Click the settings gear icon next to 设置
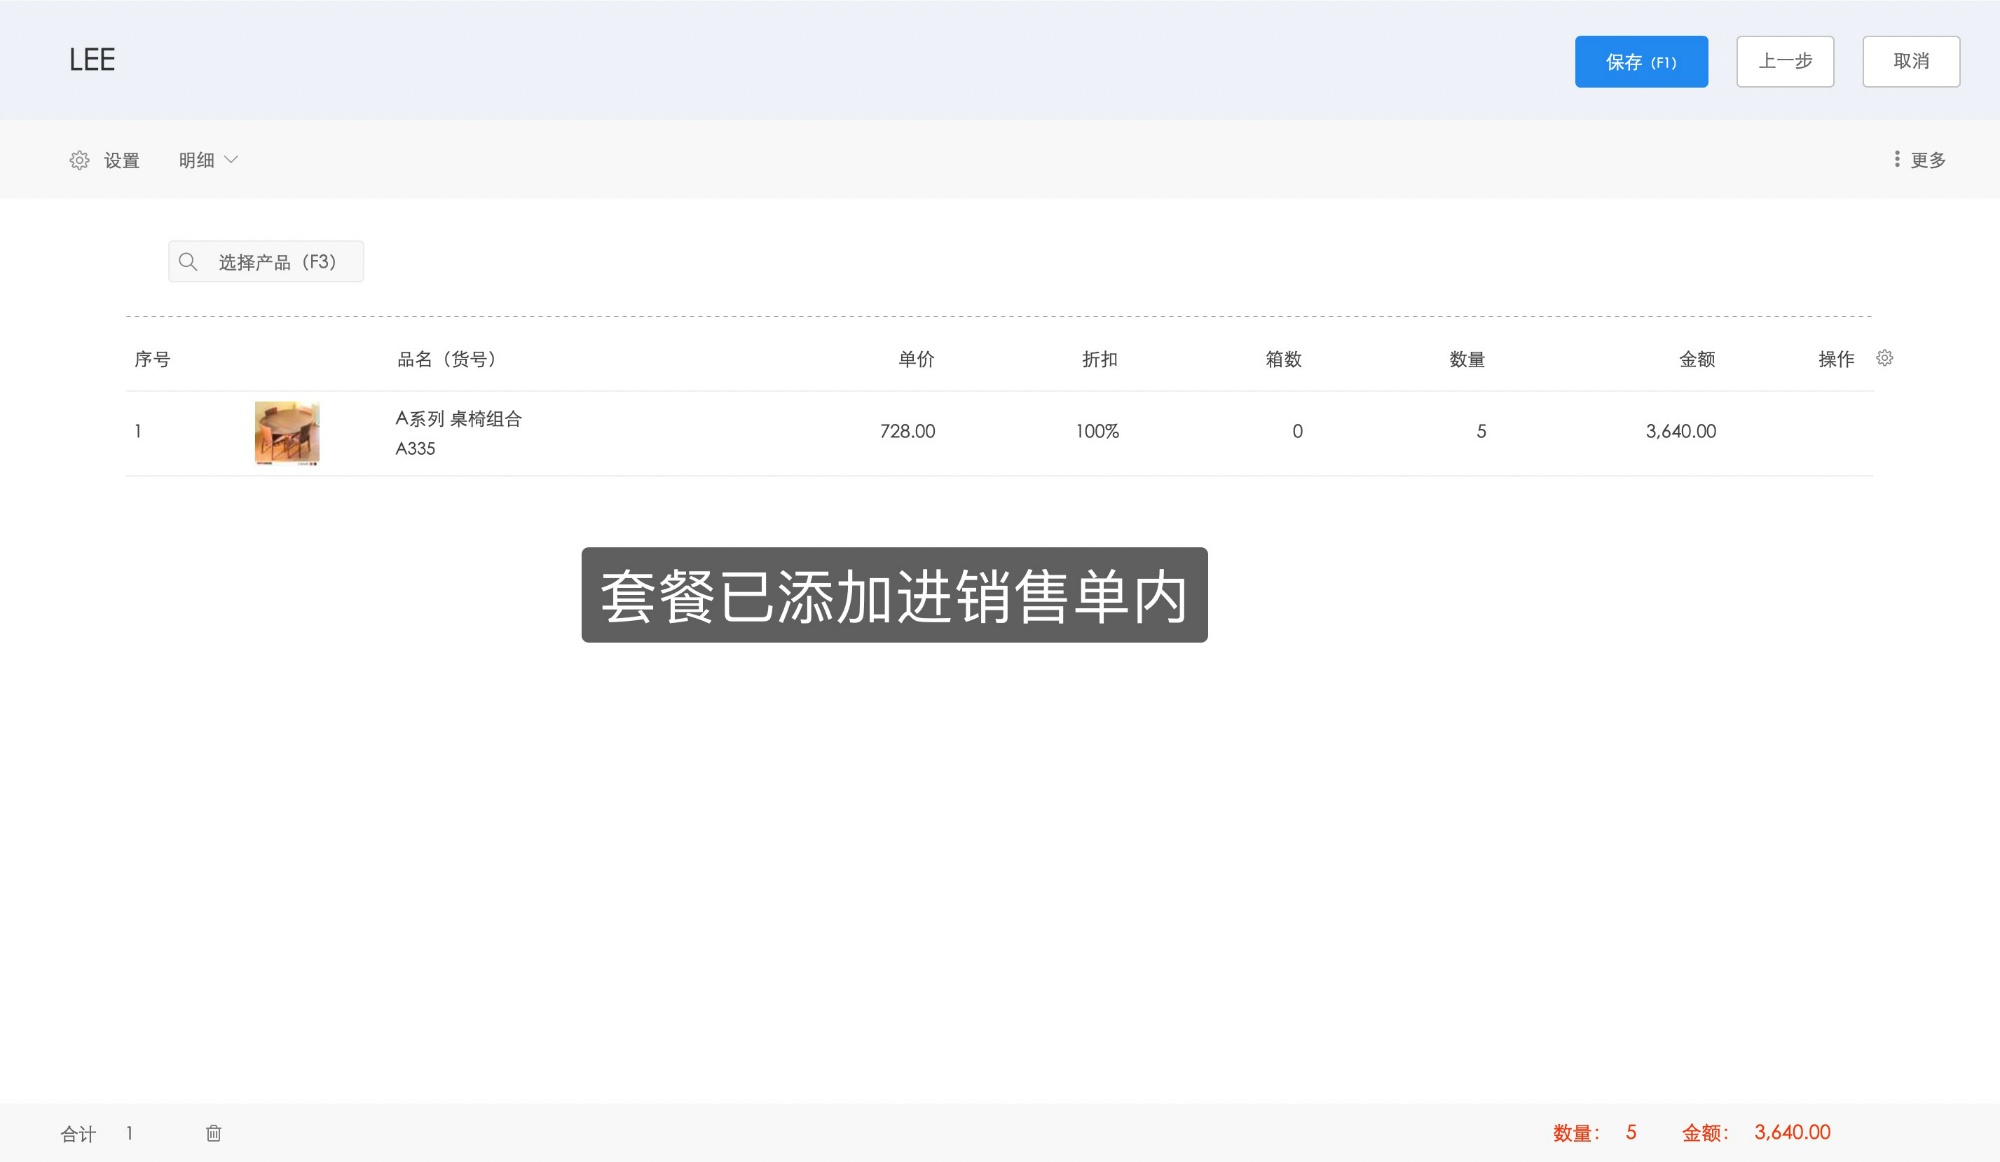Screen dimensions: 2000x1162 tap(78, 160)
